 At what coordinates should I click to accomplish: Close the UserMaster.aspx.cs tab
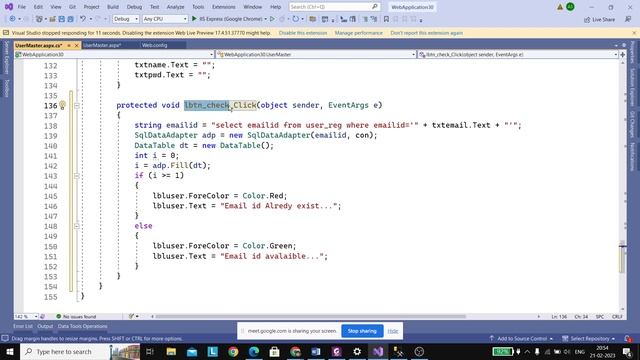pyautogui.click(x=76, y=45)
